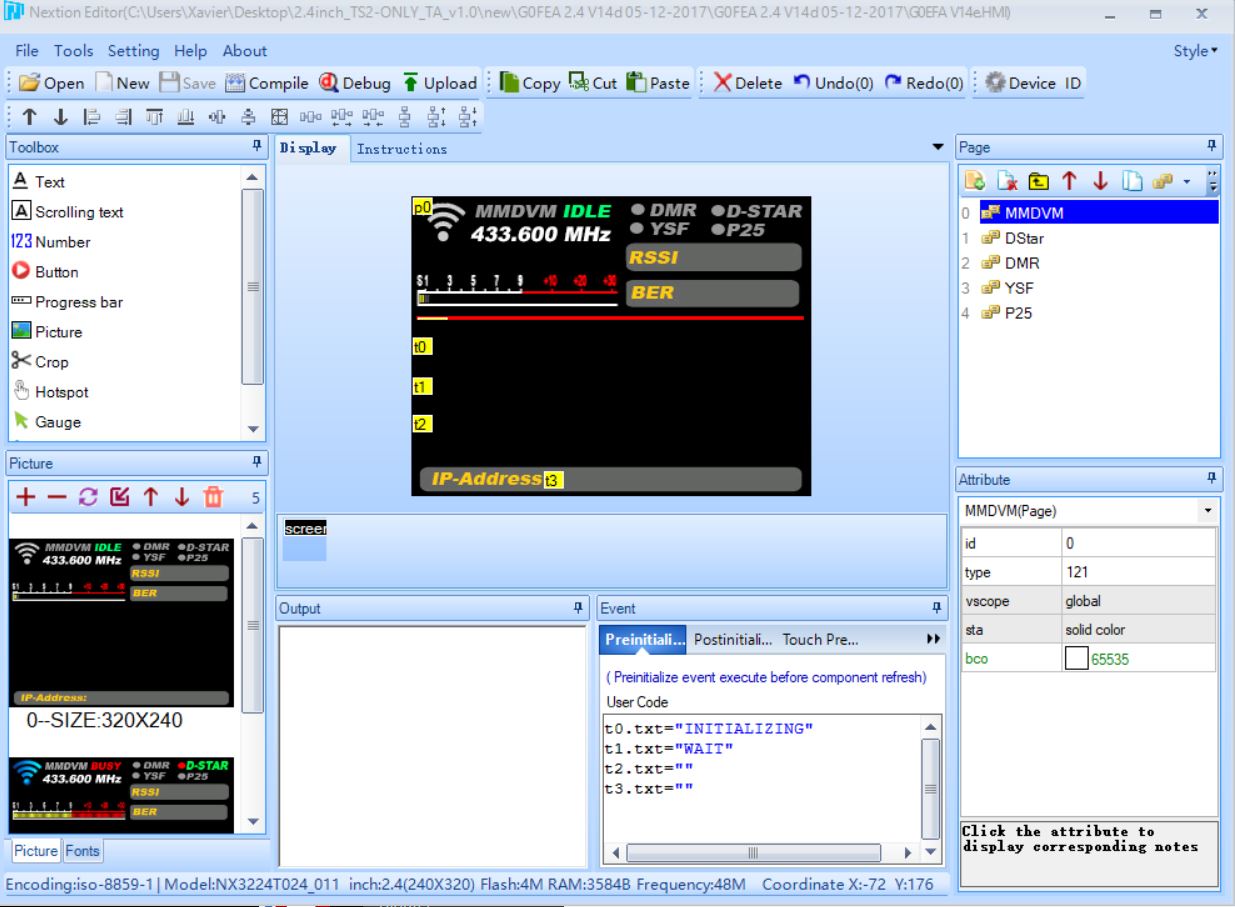Add a picture with the red plus icon
Viewport: 1235px width, 907px height.
(x=25, y=497)
